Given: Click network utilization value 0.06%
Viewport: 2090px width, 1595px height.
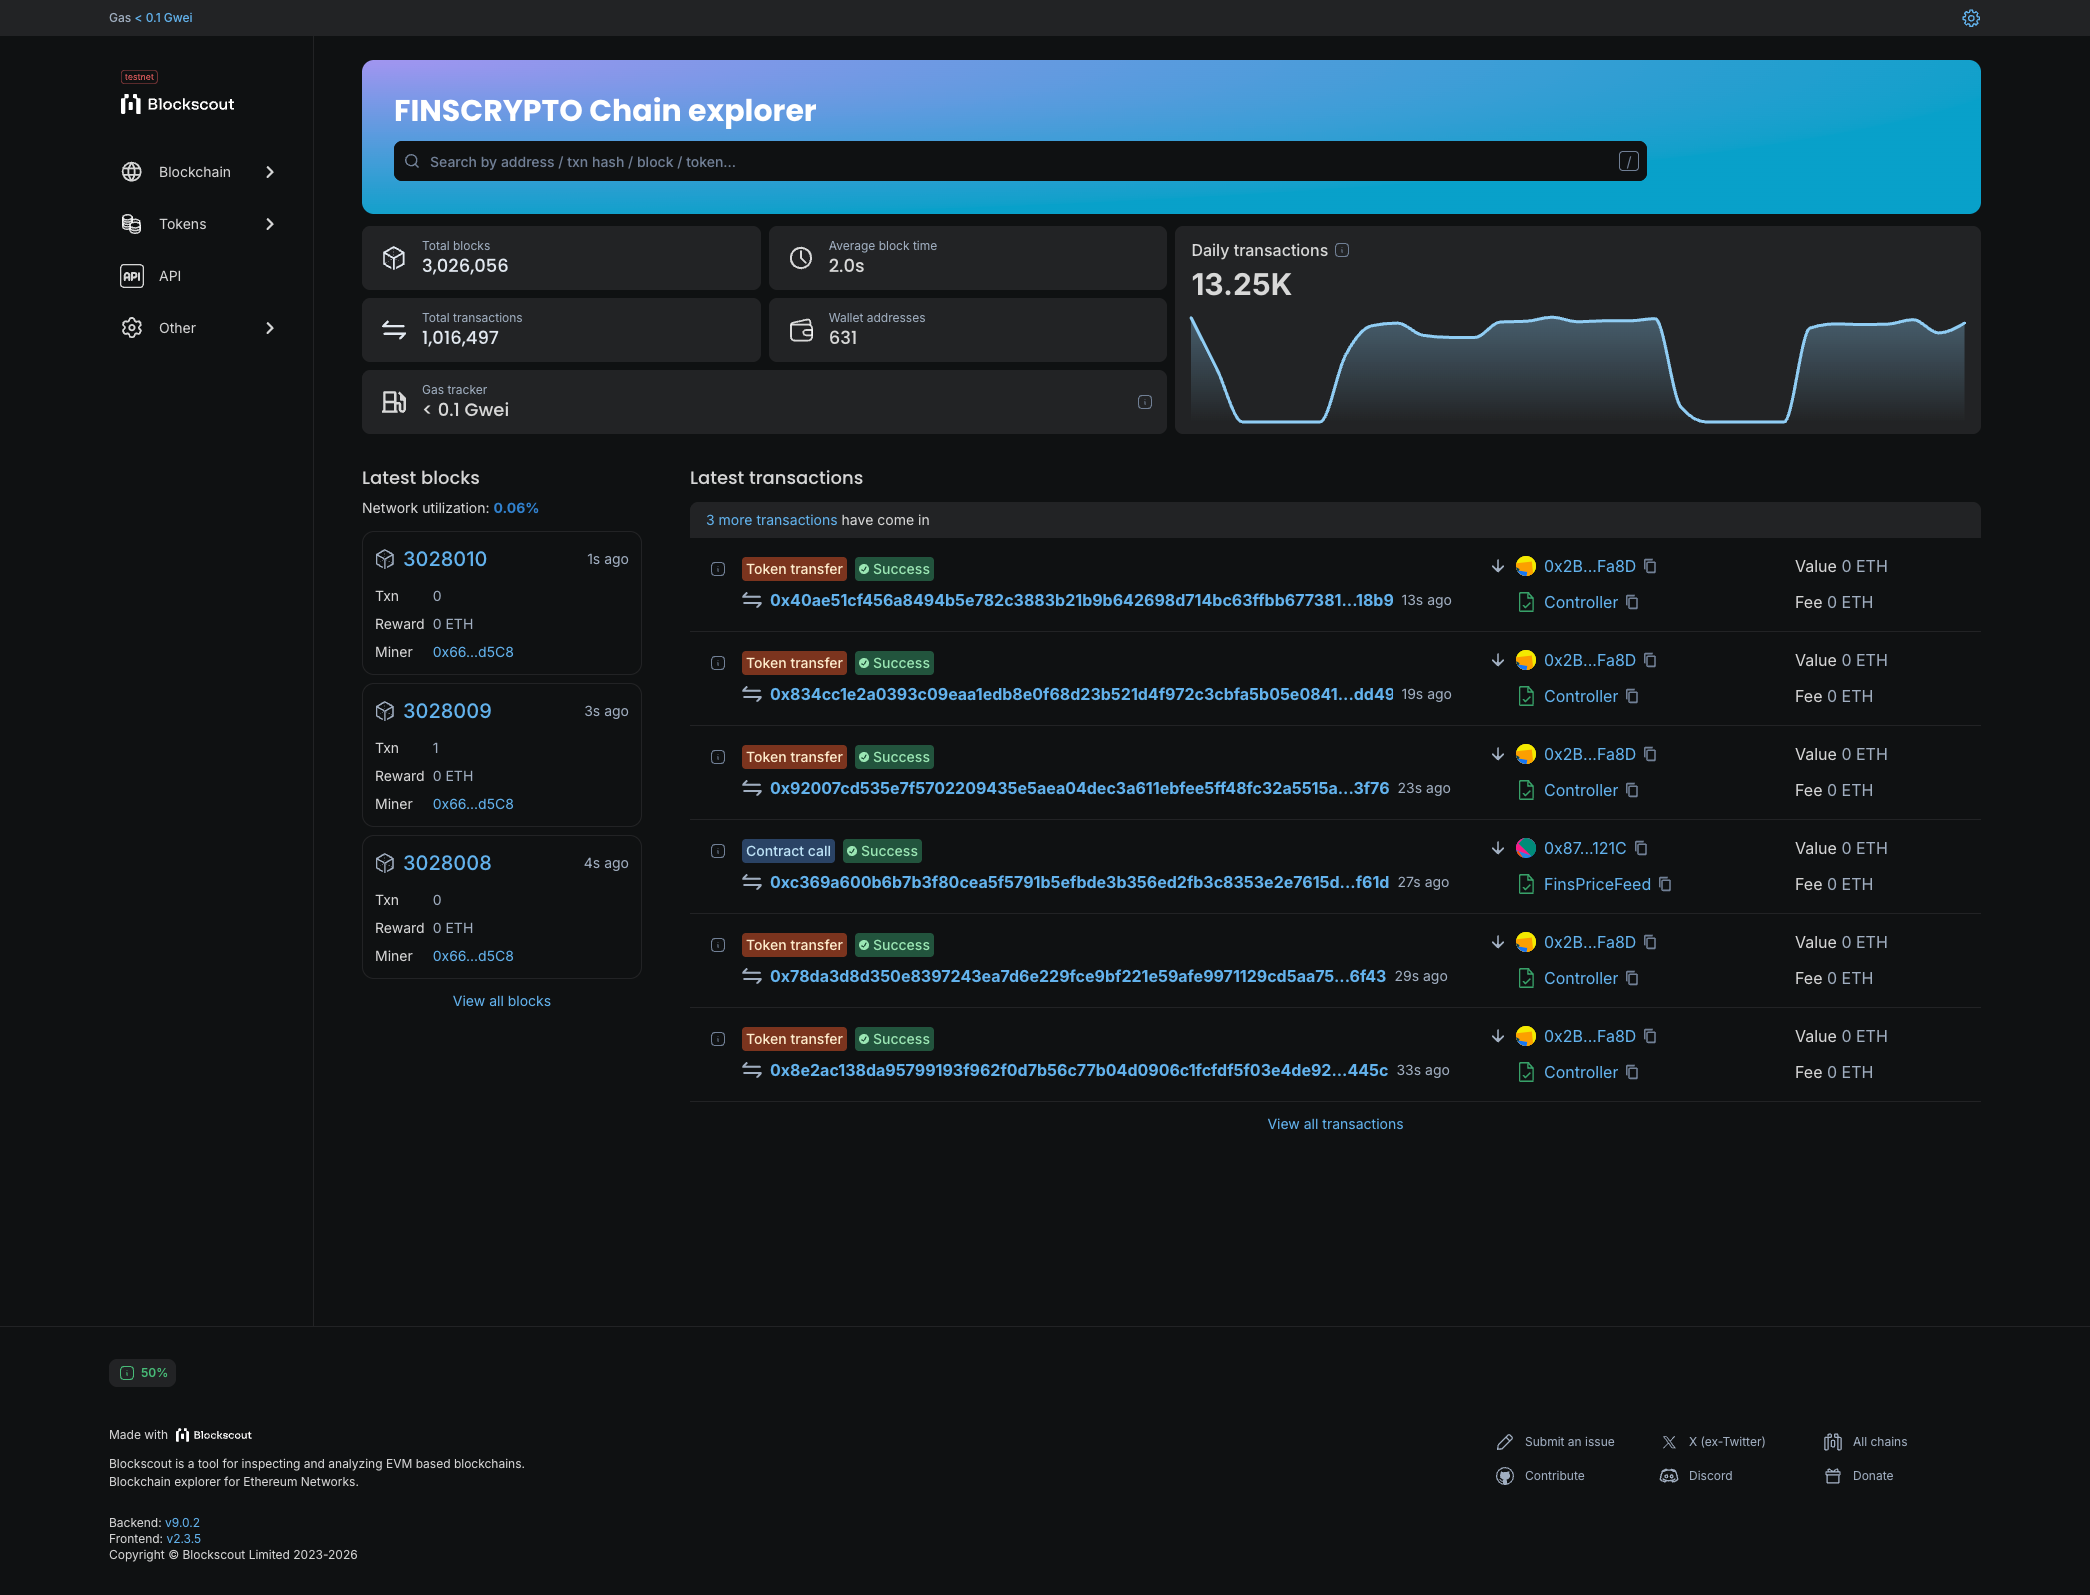Looking at the screenshot, I should (x=516, y=508).
